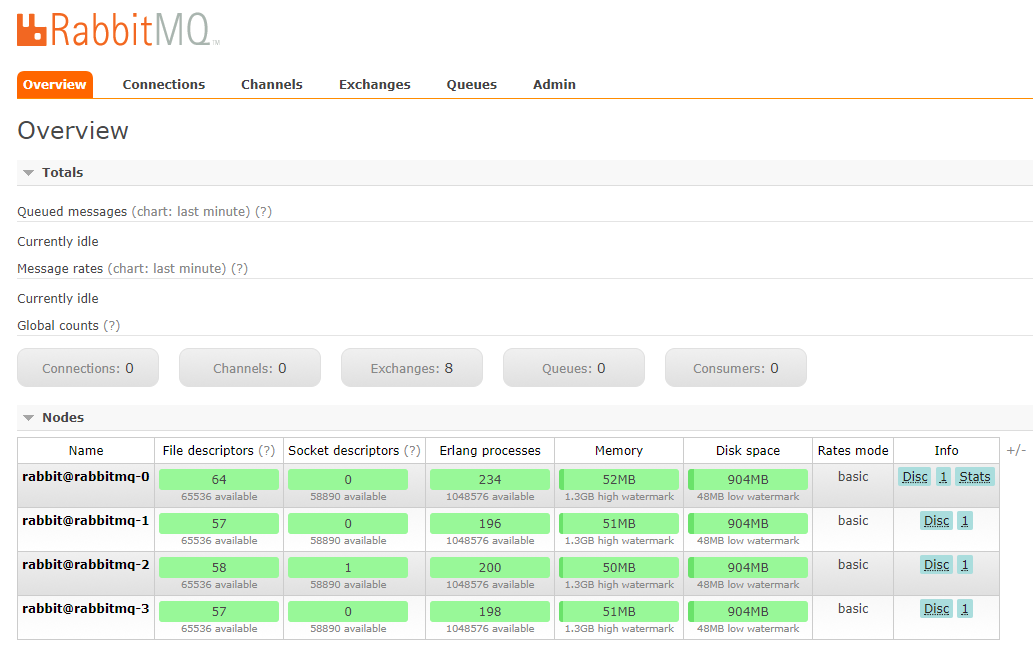The image size is (1033, 659).
Task: Click file descriptors bar 64 for rabbitmq-0
Action: [219, 479]
